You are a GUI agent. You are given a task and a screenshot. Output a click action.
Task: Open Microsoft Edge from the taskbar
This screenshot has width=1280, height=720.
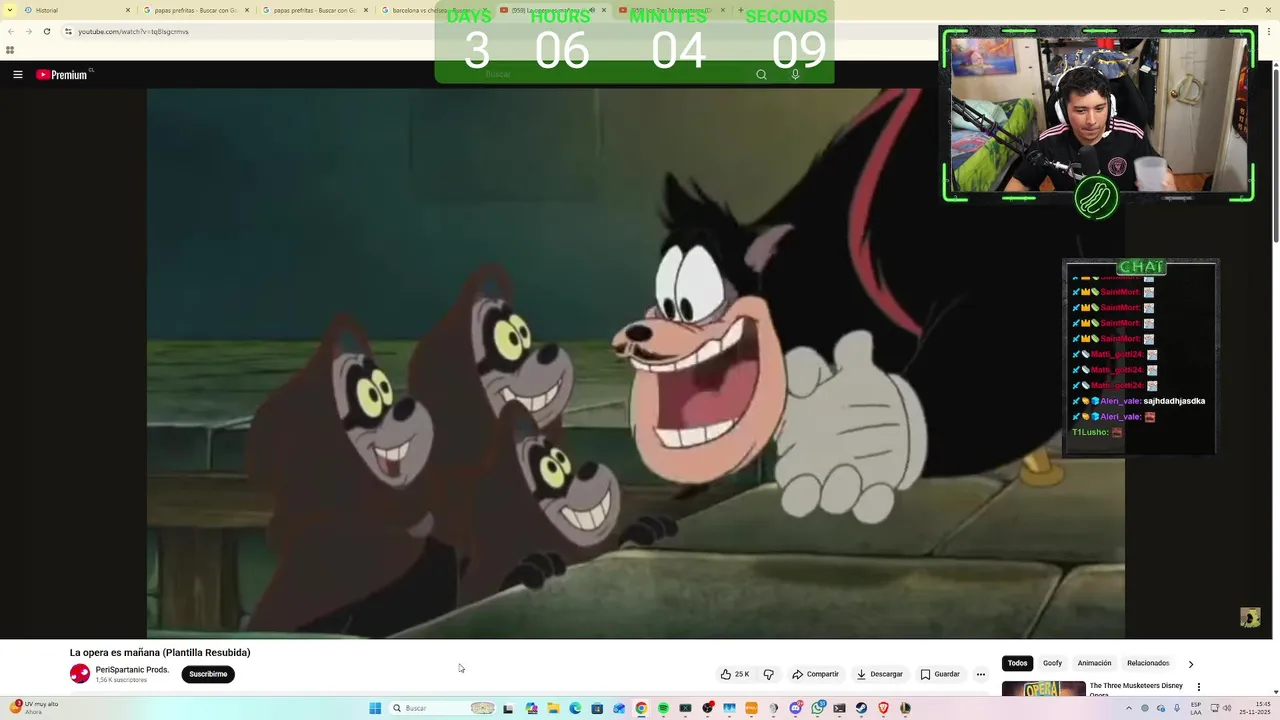pyautogui.click(x=575, y=708)
